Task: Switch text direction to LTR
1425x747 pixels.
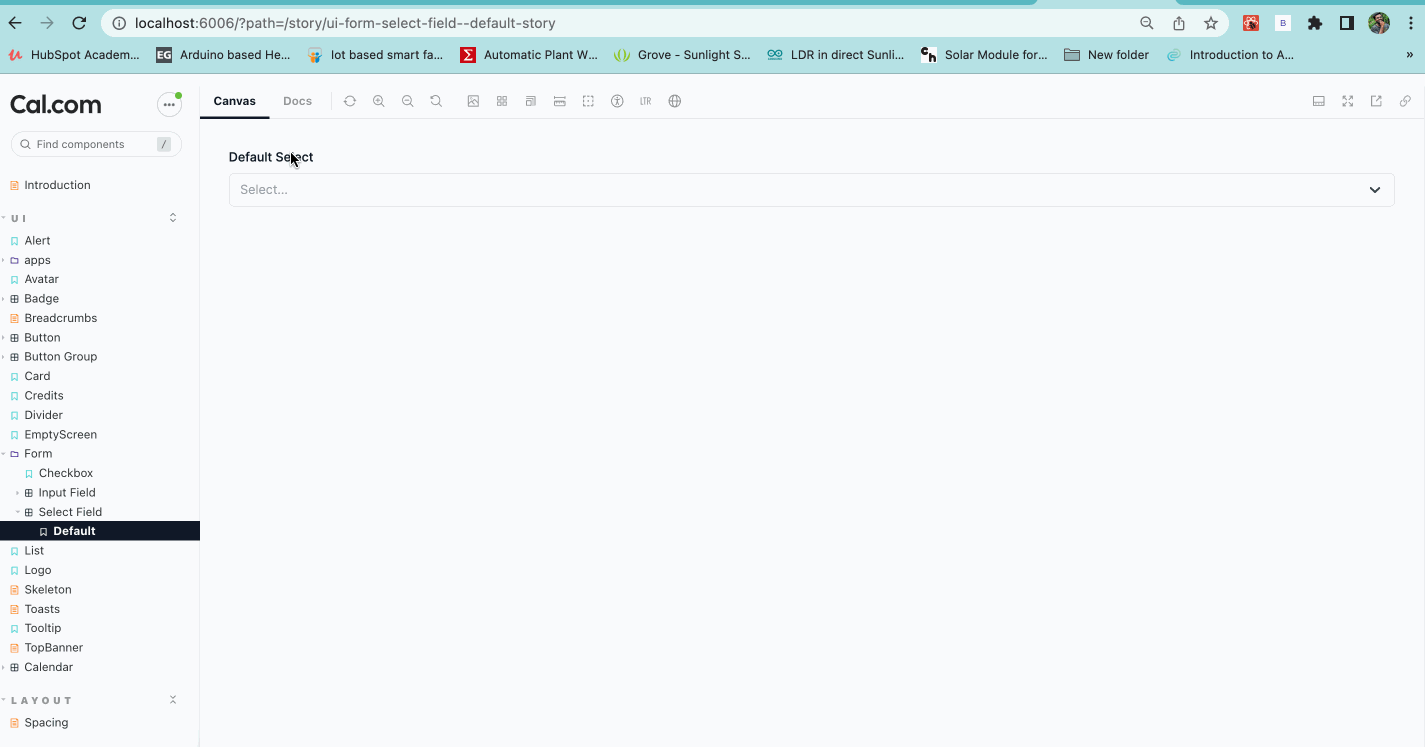Action: [x=645, y=100]
